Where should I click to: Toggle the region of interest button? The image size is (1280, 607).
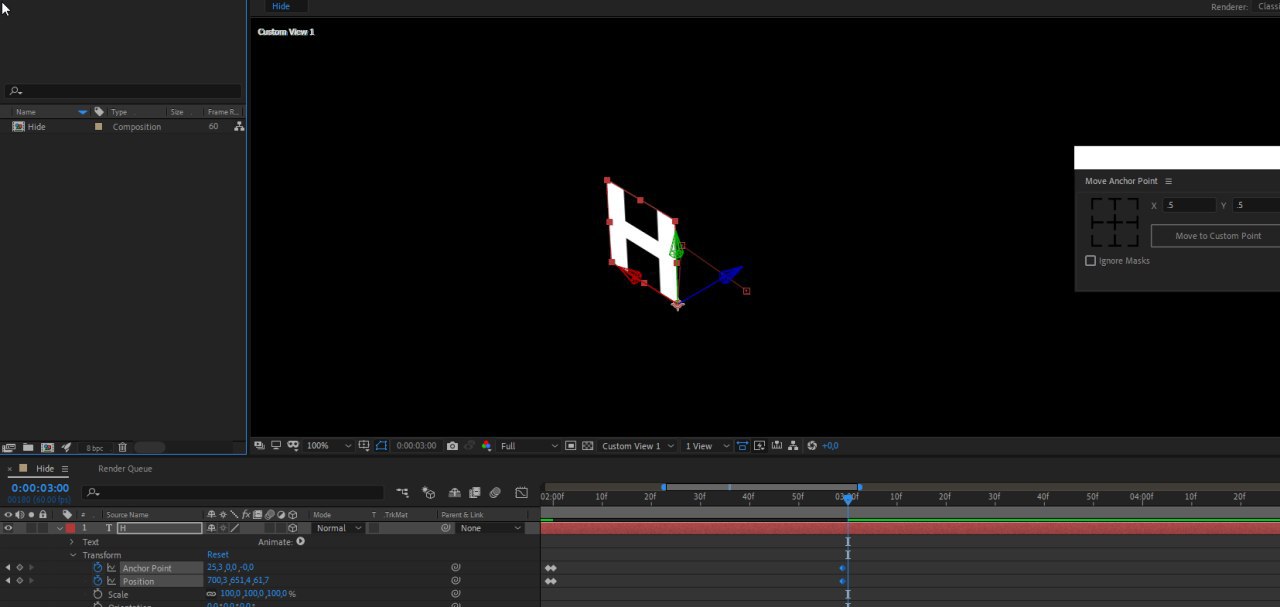(570, 446)
